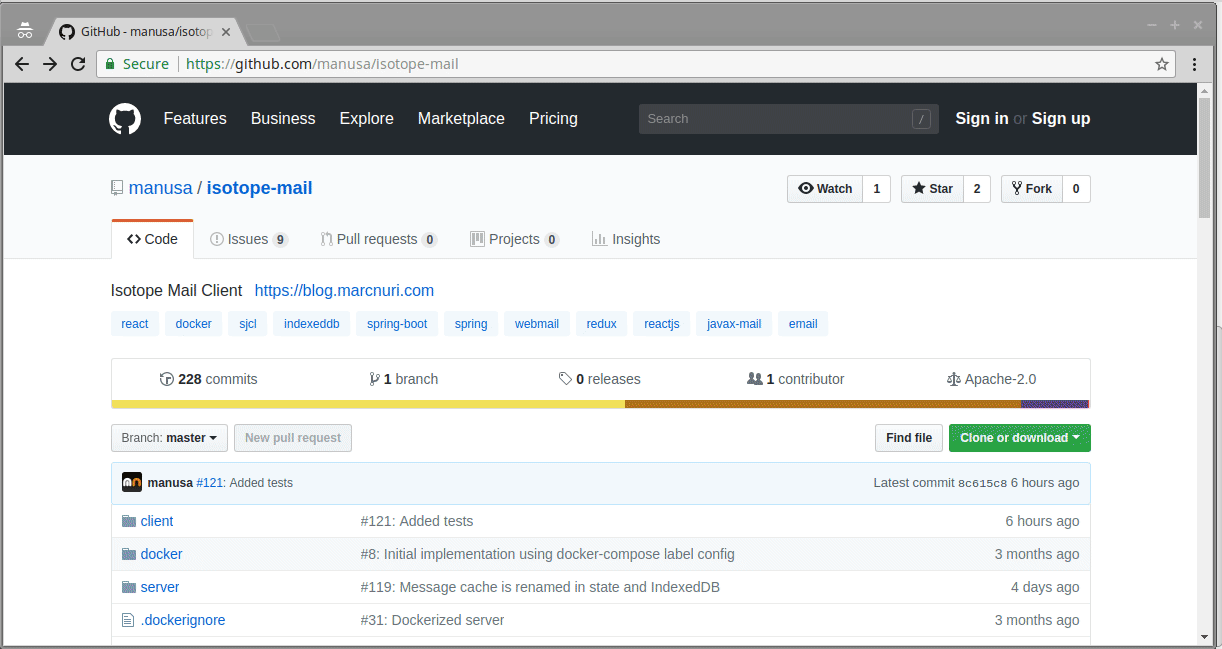Open the Projects tab
The height and width of the screenshot is (649, 1222).
click(x=515, y=239)
